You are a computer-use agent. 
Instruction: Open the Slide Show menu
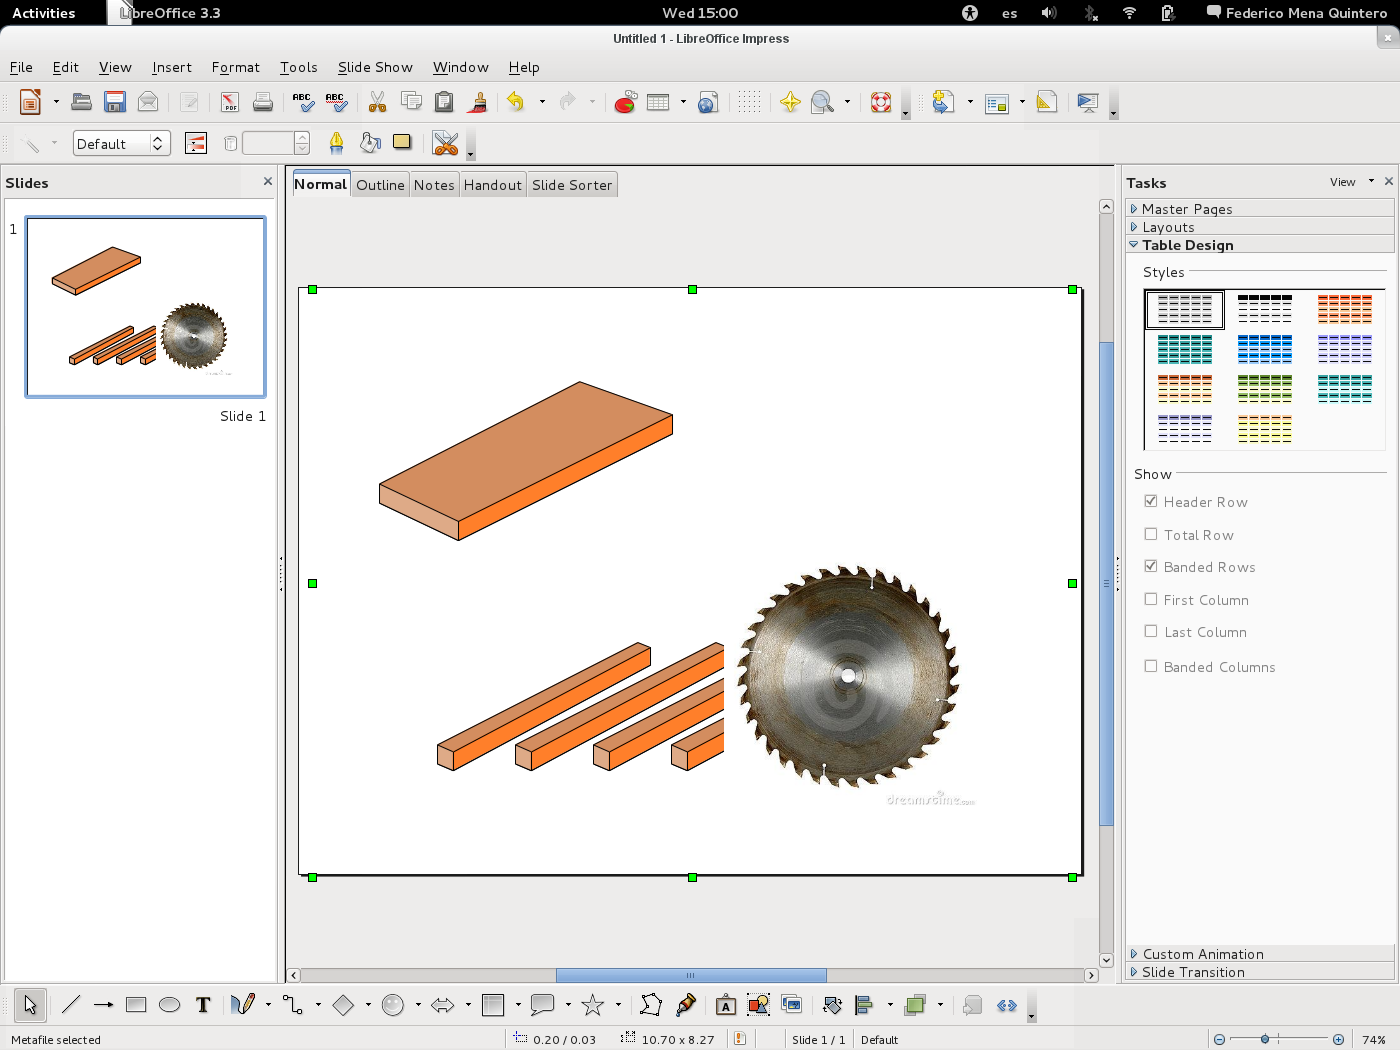point(375,67)
